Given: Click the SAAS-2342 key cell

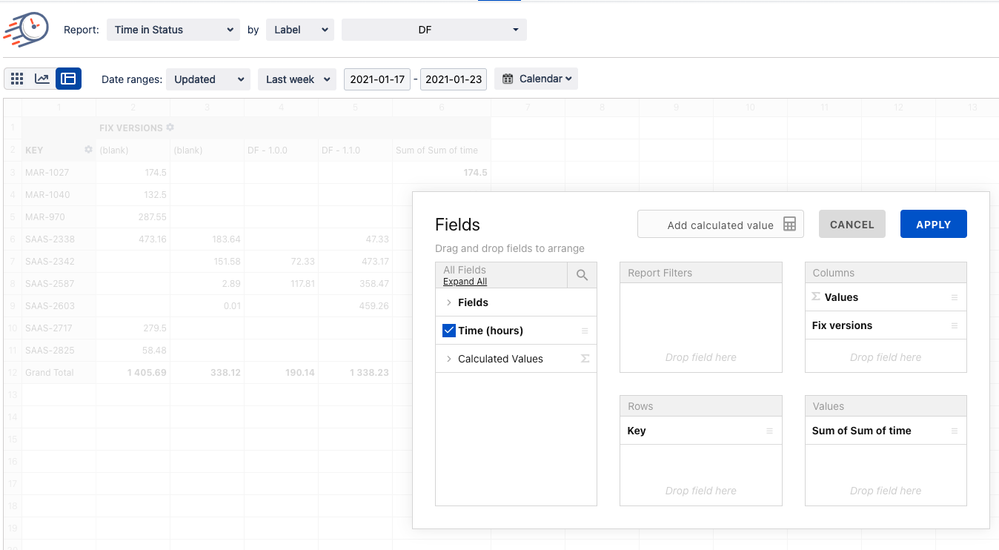Looking at the screenshot, I should click(59, 261).
